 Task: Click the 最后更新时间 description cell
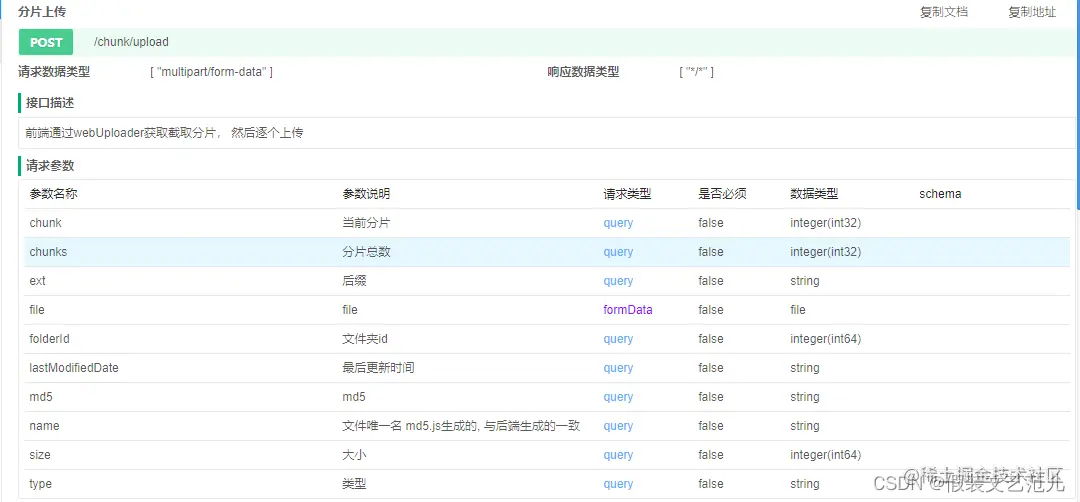[378, 368]
